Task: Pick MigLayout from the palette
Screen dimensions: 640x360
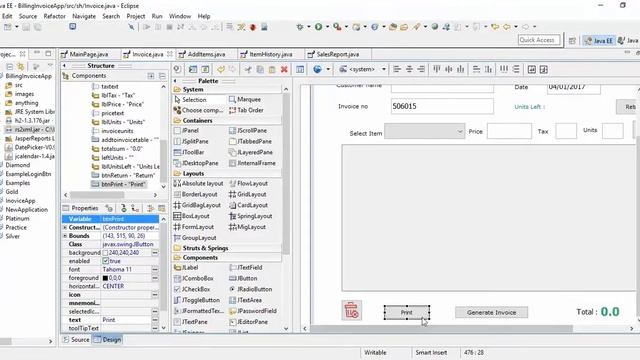Action: pyautogui.click(x=247, y=227)
